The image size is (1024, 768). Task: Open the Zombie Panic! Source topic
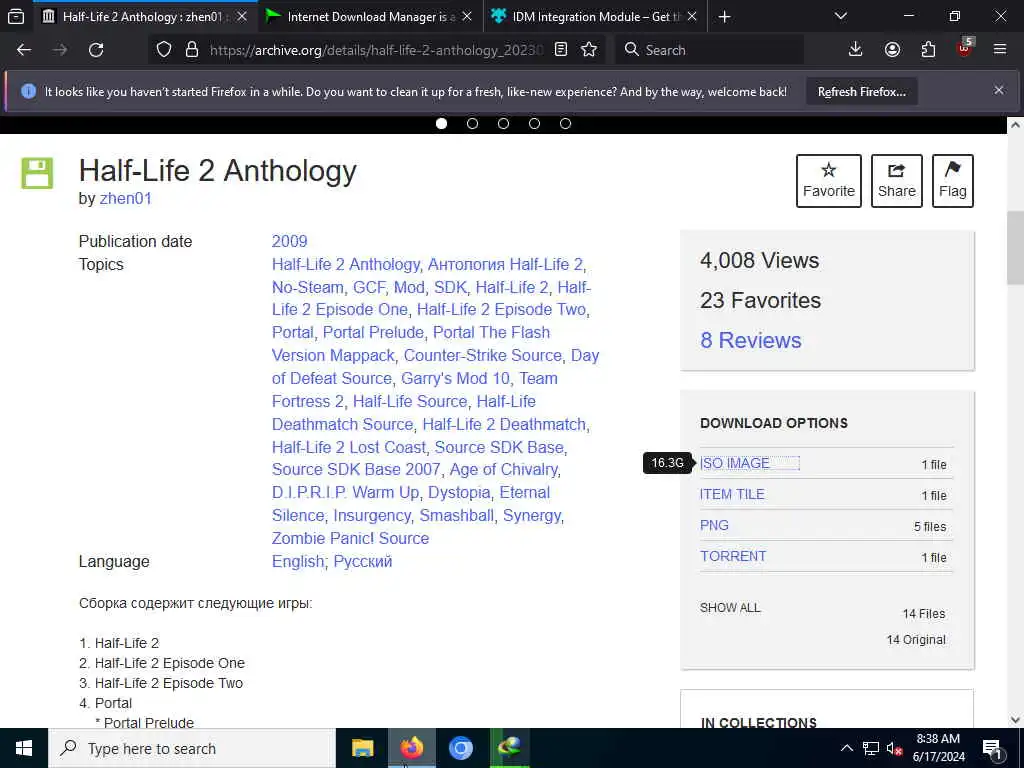351,539
